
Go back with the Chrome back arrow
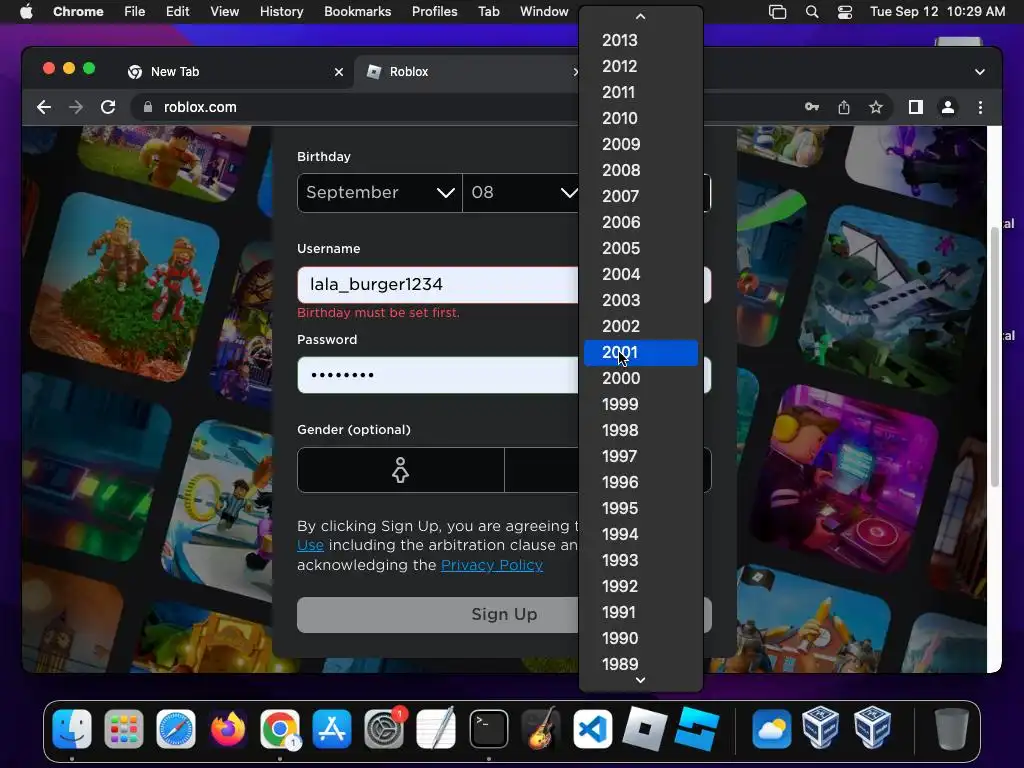tap(44, 107)
